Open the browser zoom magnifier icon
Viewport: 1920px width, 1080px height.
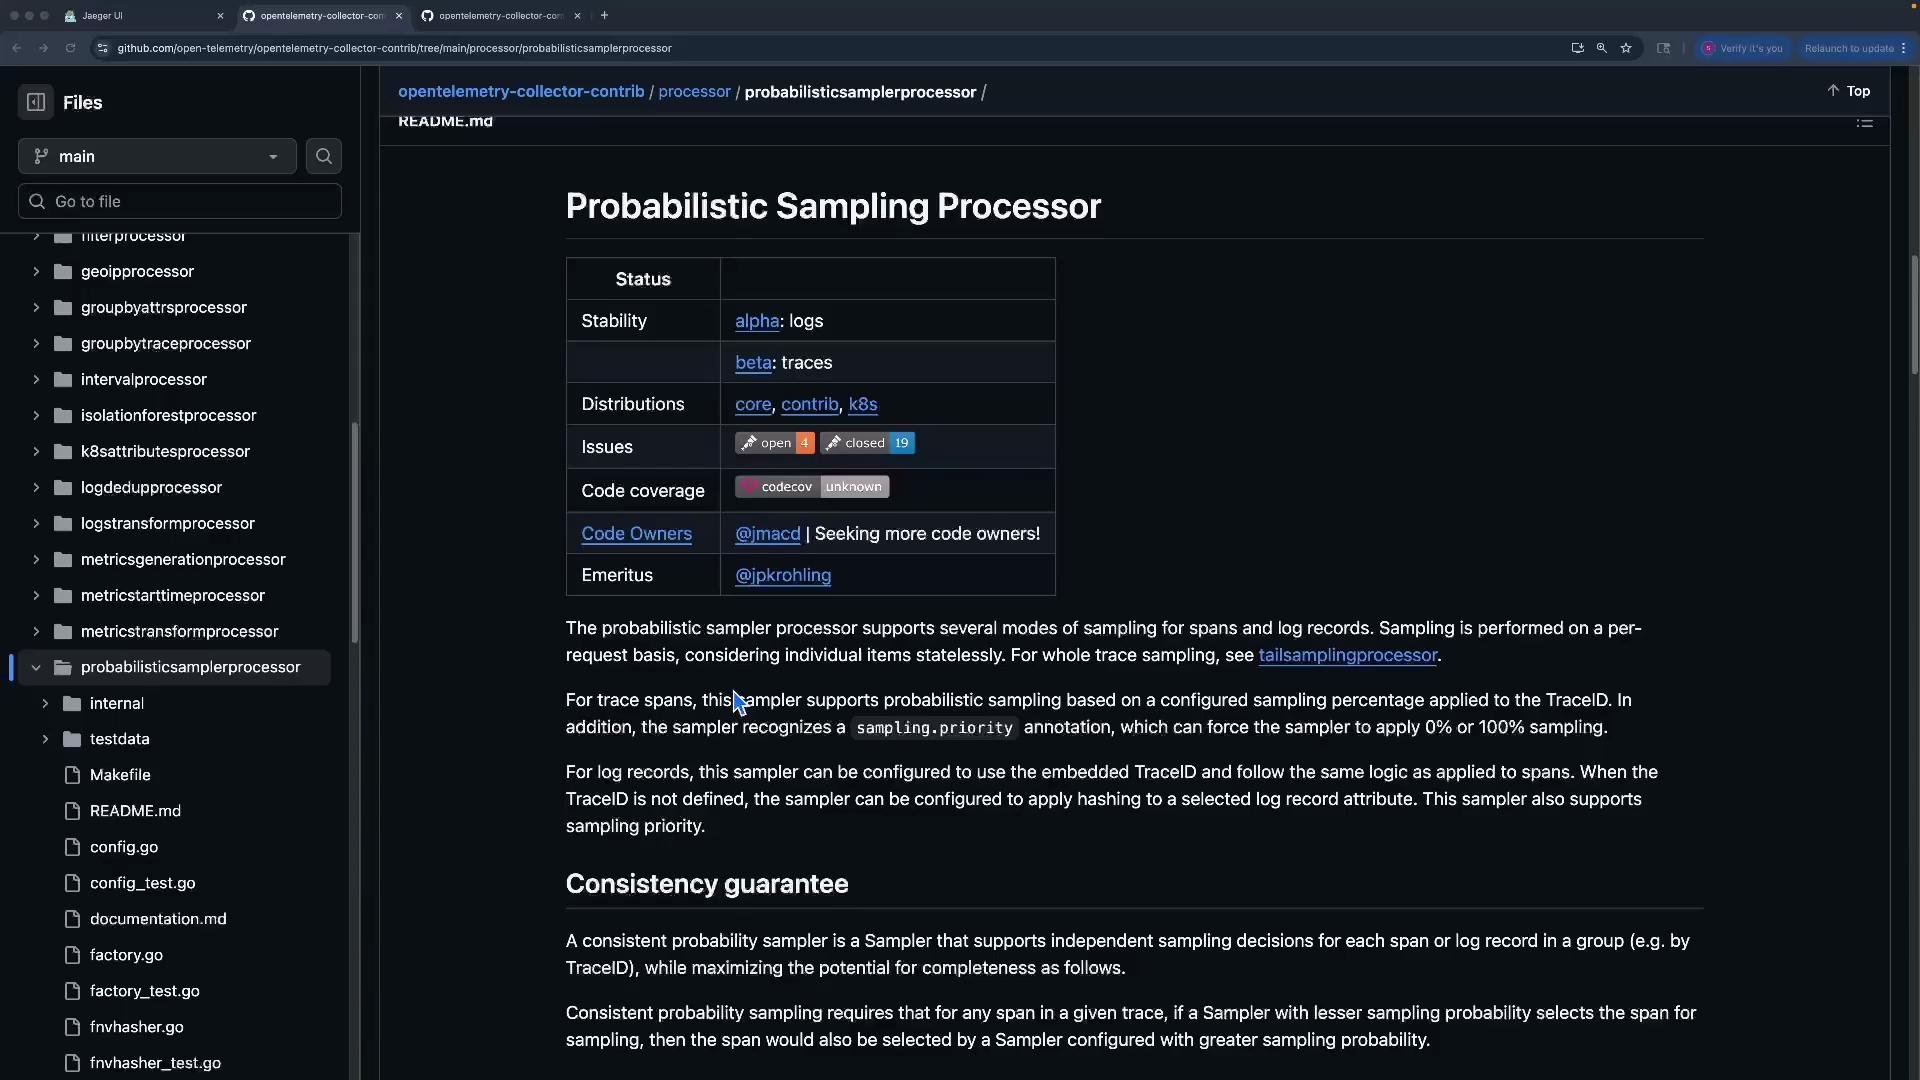tap(1601, 48)
